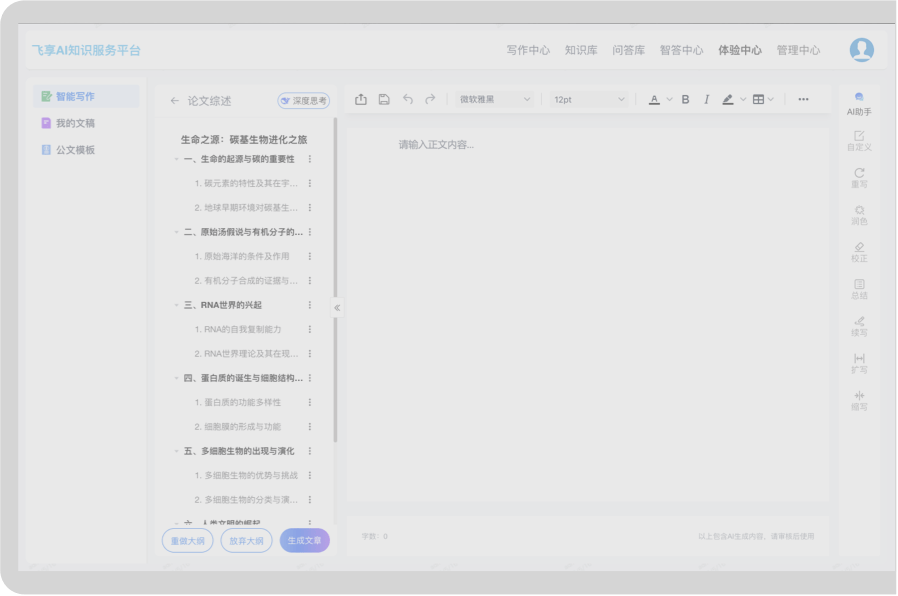Click the 生成文章 button
The height and width of the screenshot is (596, 898).
point(305,541)
